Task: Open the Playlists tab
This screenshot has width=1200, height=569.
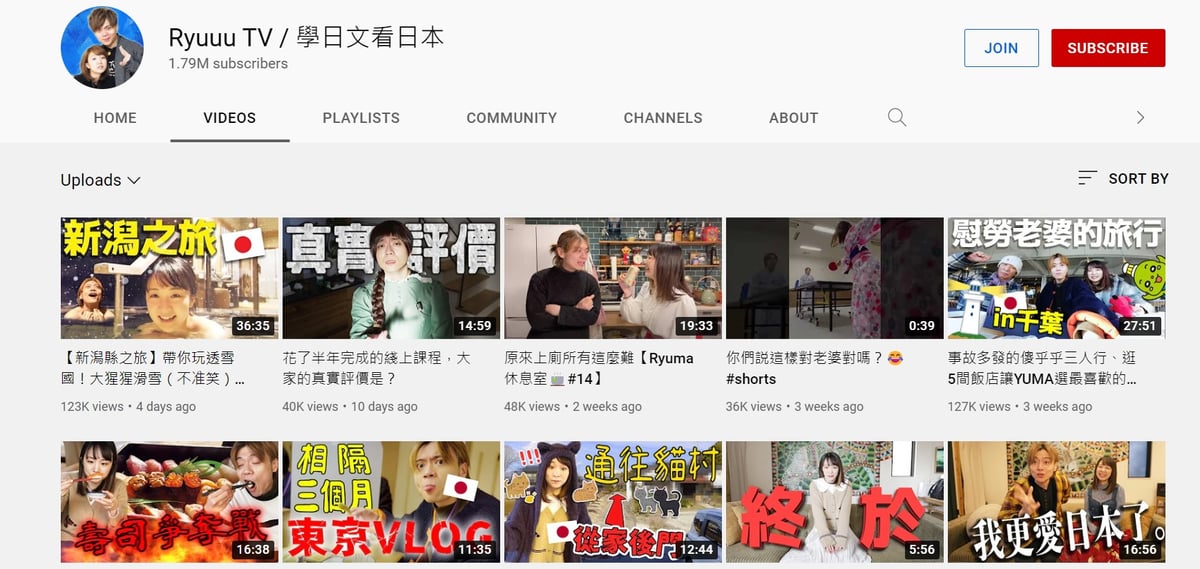Action: (x=361, y=118)
